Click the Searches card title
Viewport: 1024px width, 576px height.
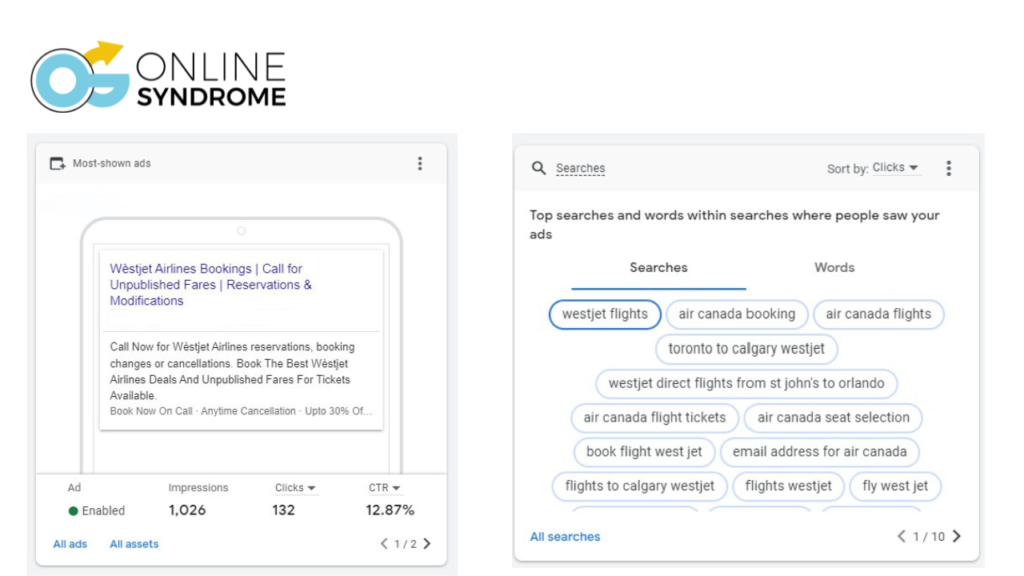tap(581, 168)
